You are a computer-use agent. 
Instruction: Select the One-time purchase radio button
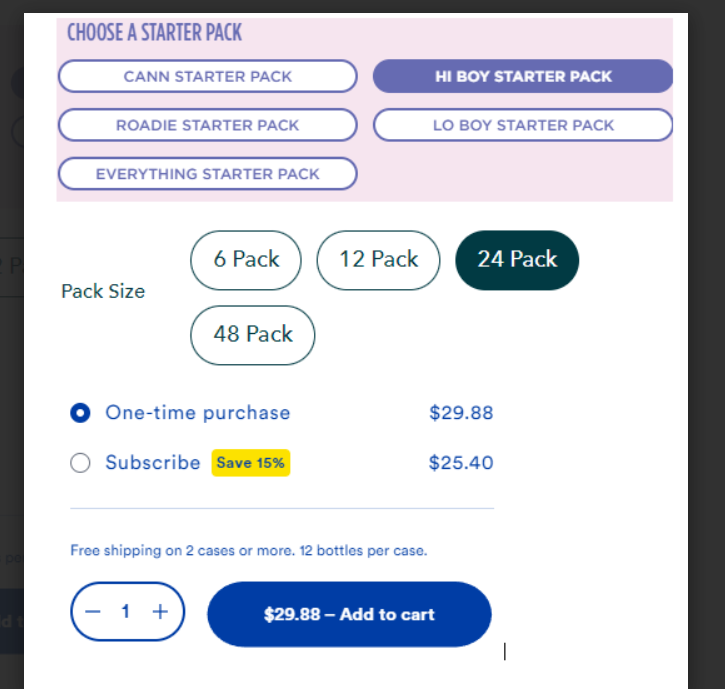point(80,412)
